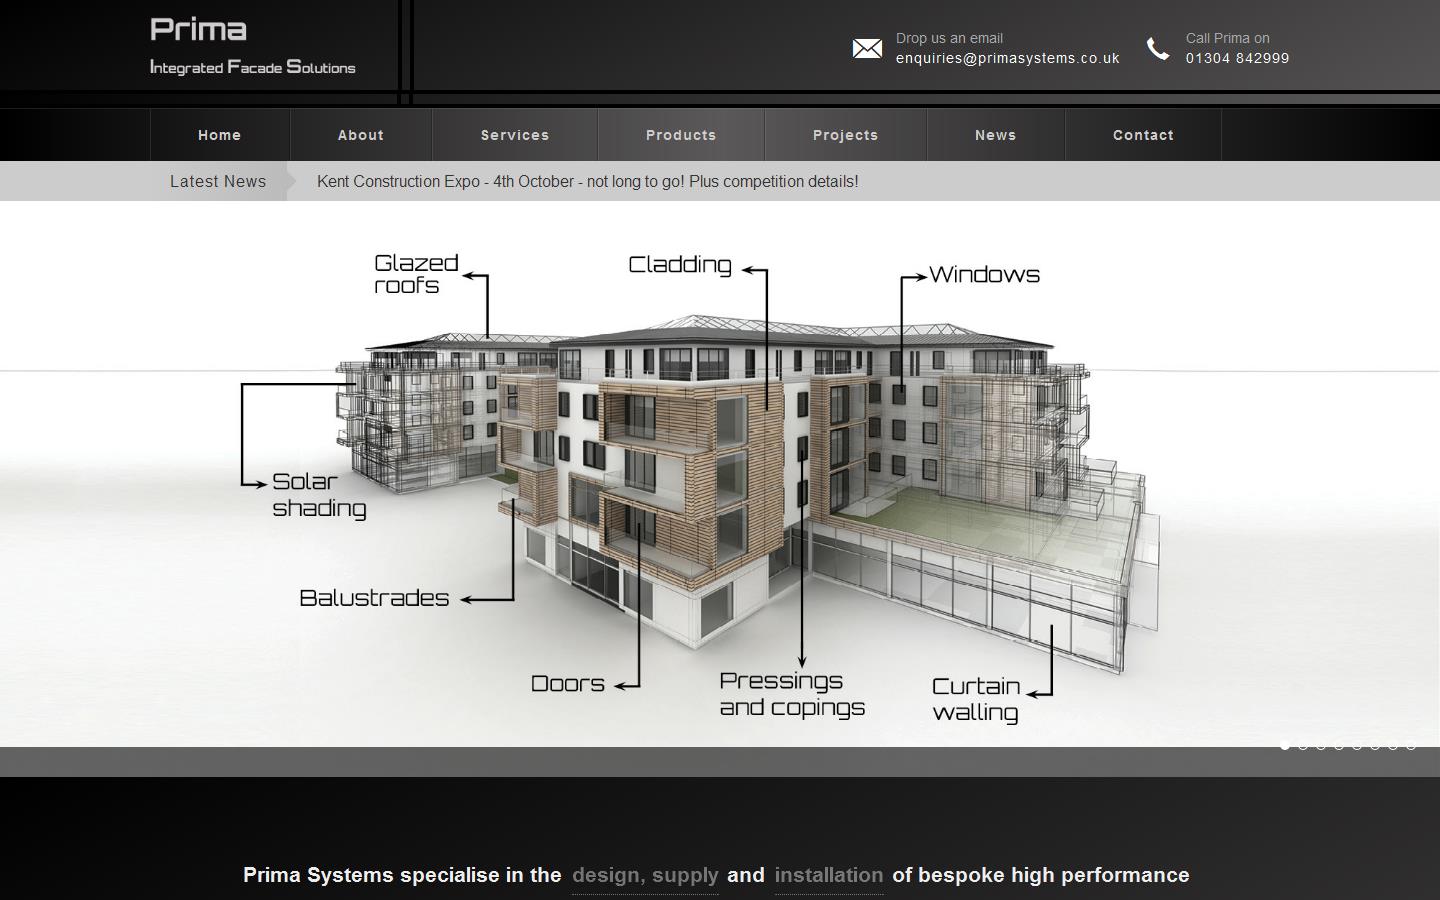Select the last carousel navigation dot
The image size is (1440, 900).
pyautogui.click(x=1410, y=744)
